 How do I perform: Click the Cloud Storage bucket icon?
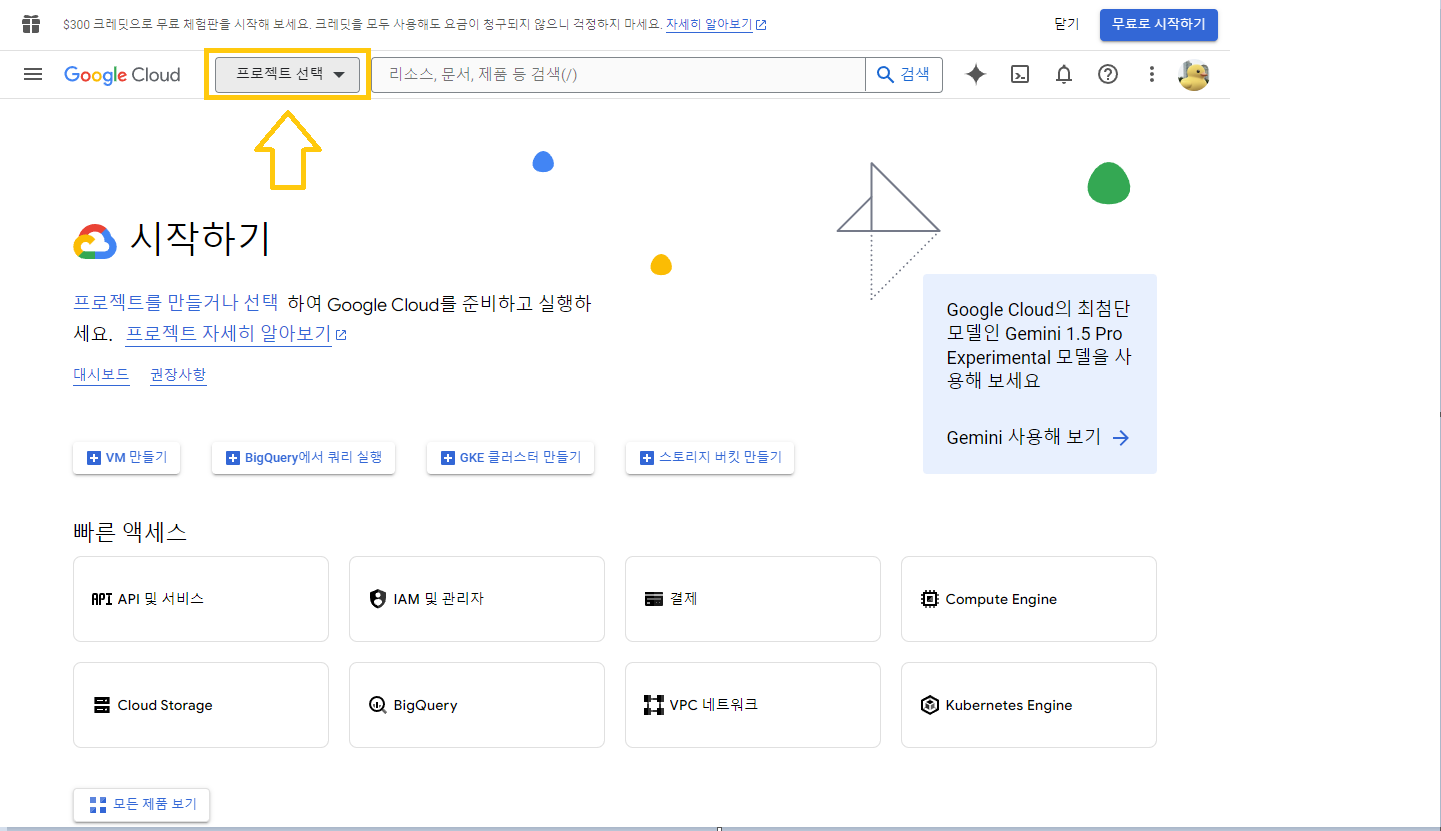coord(102,705)
